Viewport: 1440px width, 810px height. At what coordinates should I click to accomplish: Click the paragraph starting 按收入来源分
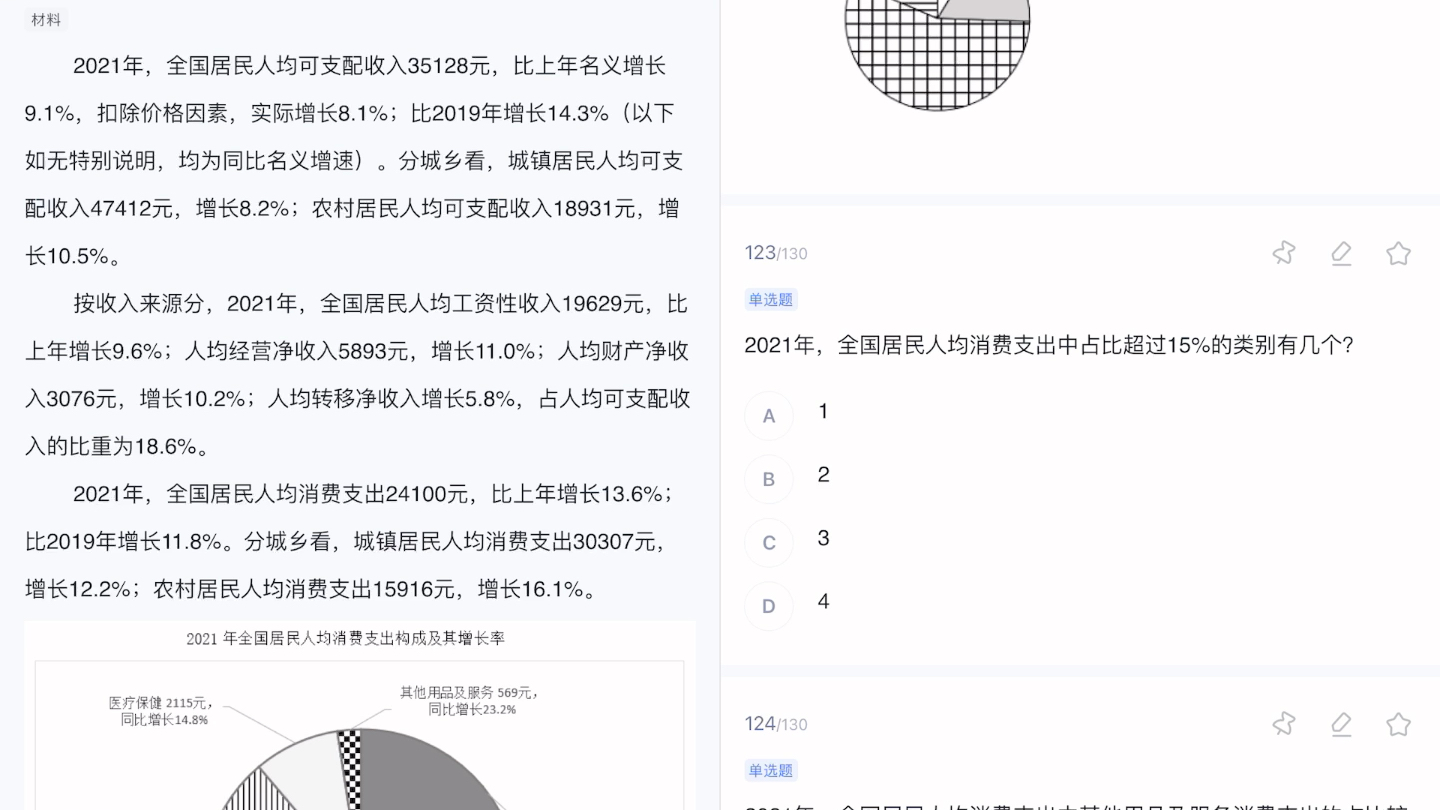pos(358,375)
